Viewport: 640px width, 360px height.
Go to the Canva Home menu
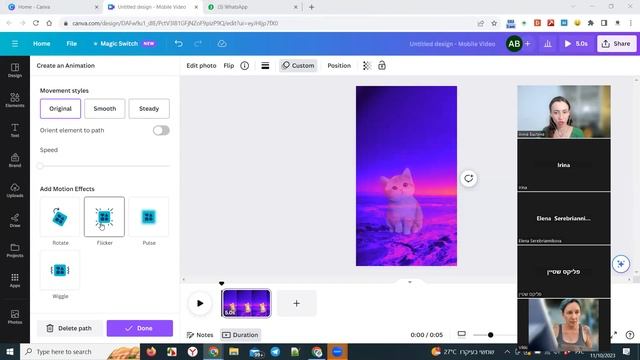(x=42, y=44)
